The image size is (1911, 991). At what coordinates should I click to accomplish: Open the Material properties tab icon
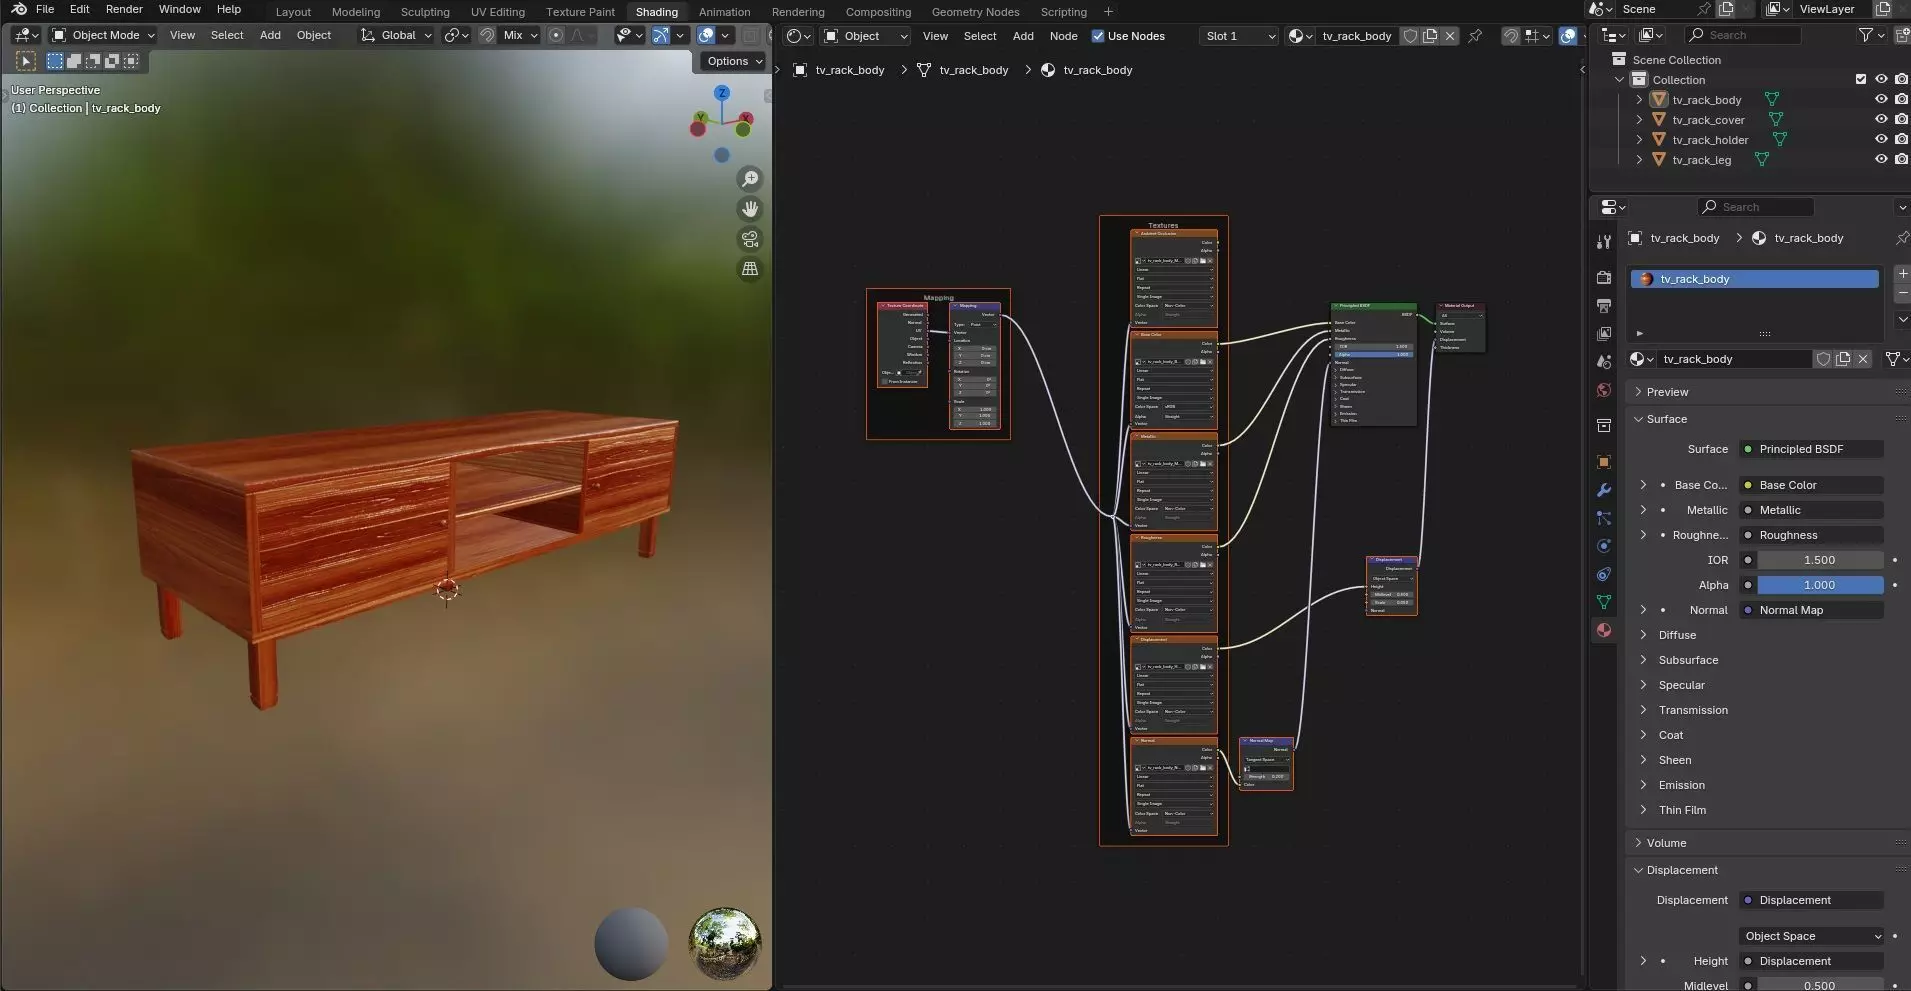(1604, 630)
